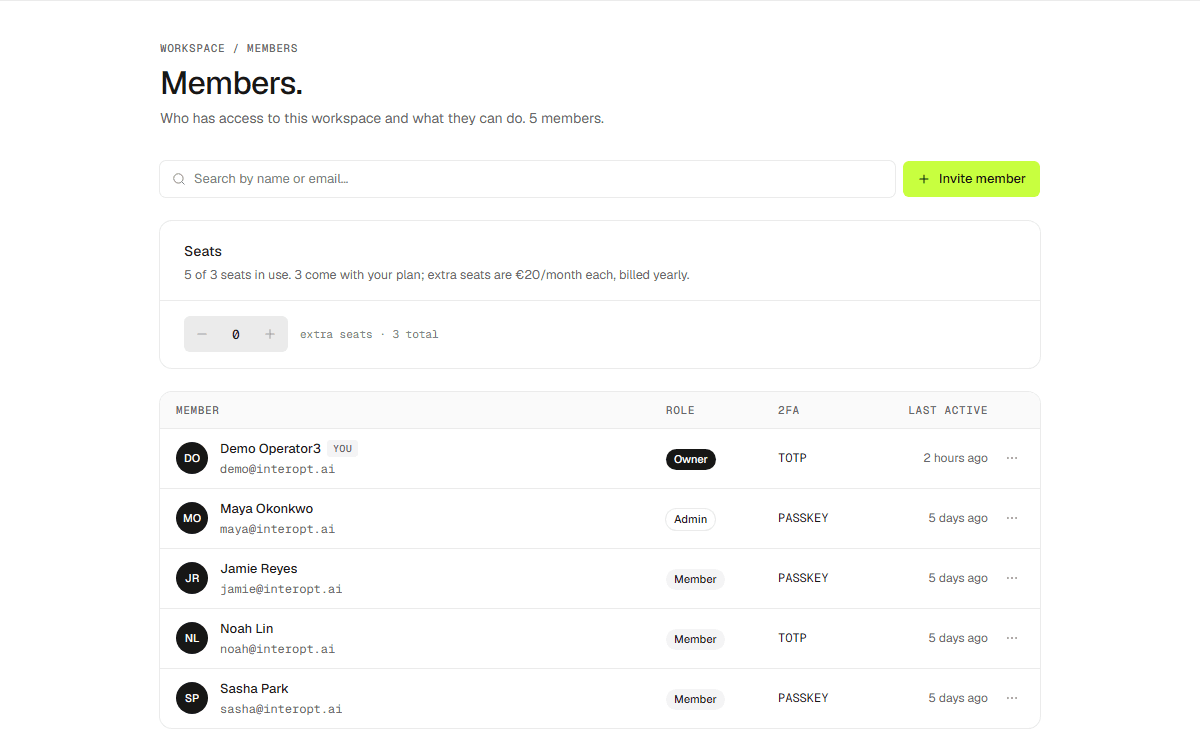
Task: Open the options menu for Jamie Reyes
Action: click(x=1012, y=578)
